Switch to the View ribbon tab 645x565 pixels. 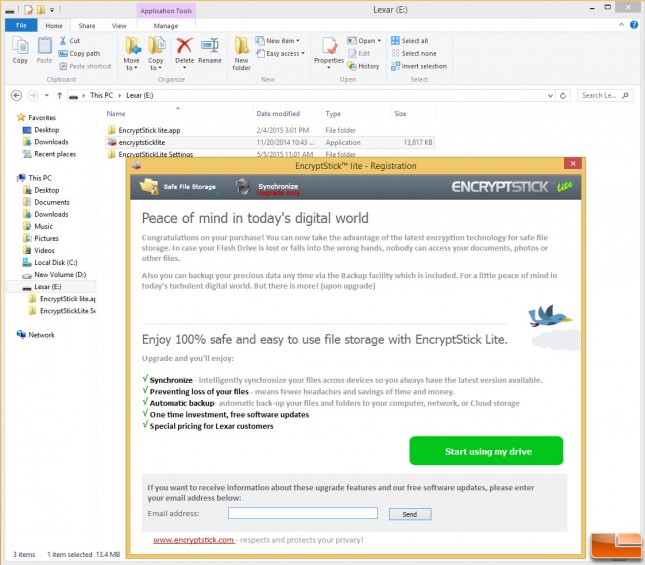click(119, 25)
